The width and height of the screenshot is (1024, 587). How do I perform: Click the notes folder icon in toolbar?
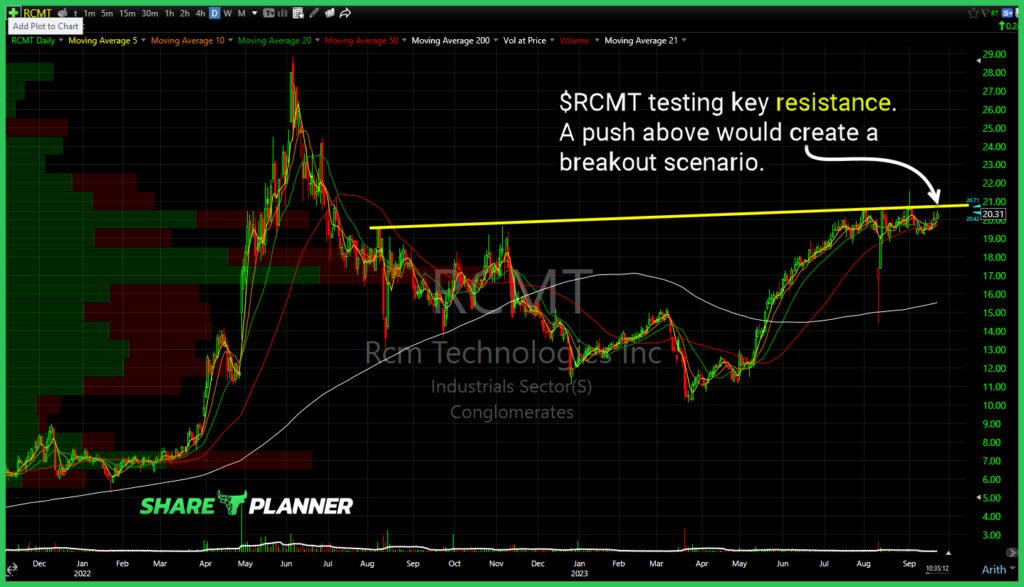tap(330, 13)
